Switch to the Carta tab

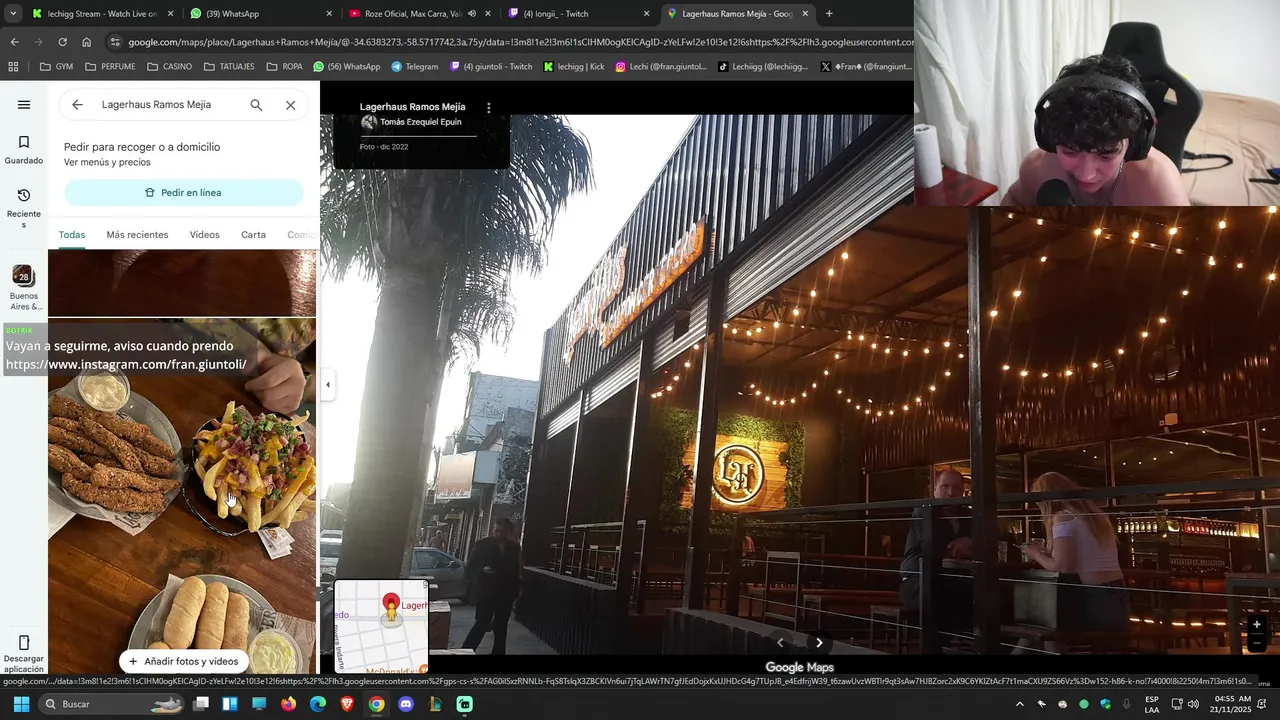pos(253,235)
